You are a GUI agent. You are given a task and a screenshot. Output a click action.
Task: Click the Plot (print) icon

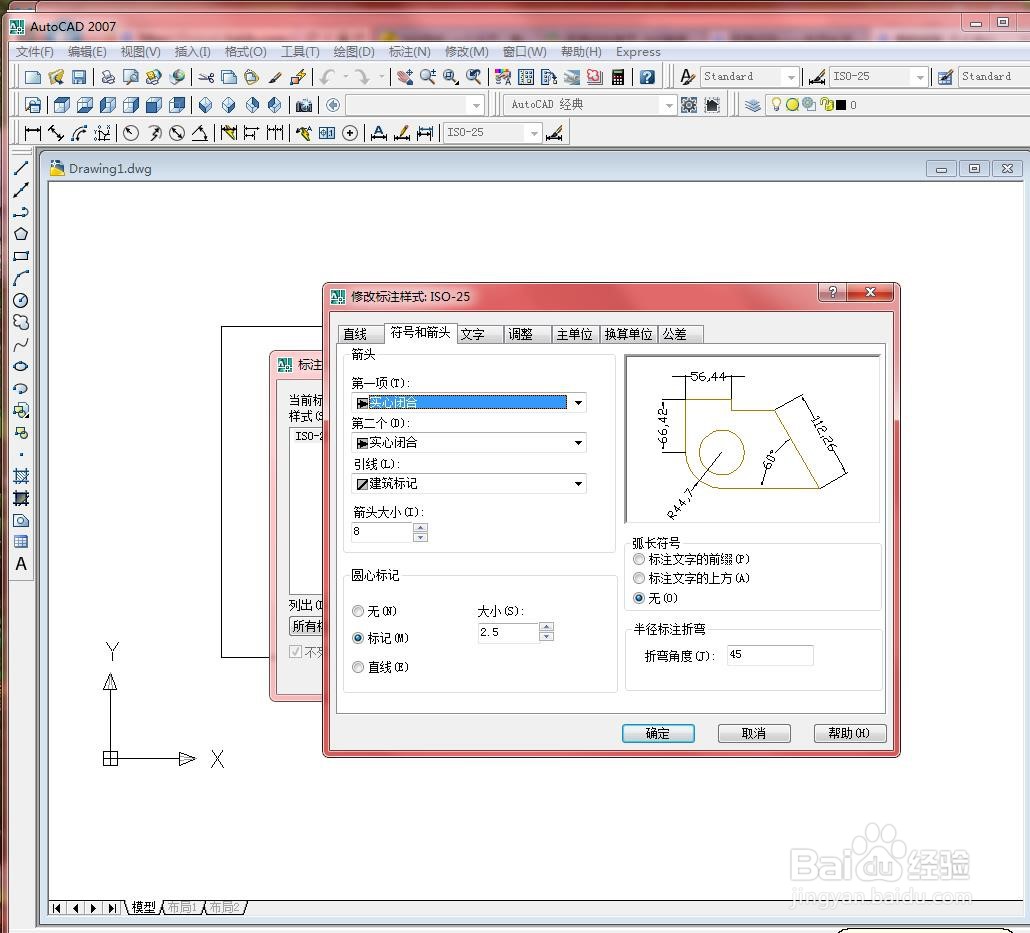[108, 77]
